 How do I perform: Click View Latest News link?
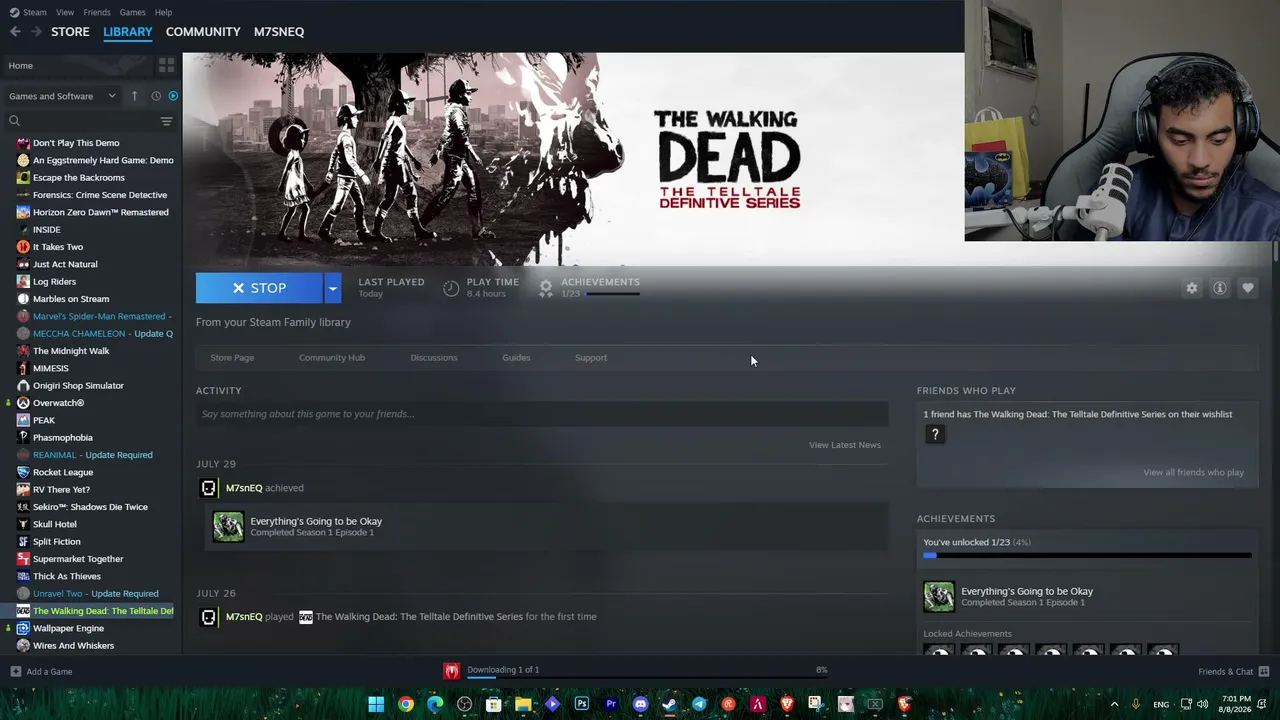(845, 445)
